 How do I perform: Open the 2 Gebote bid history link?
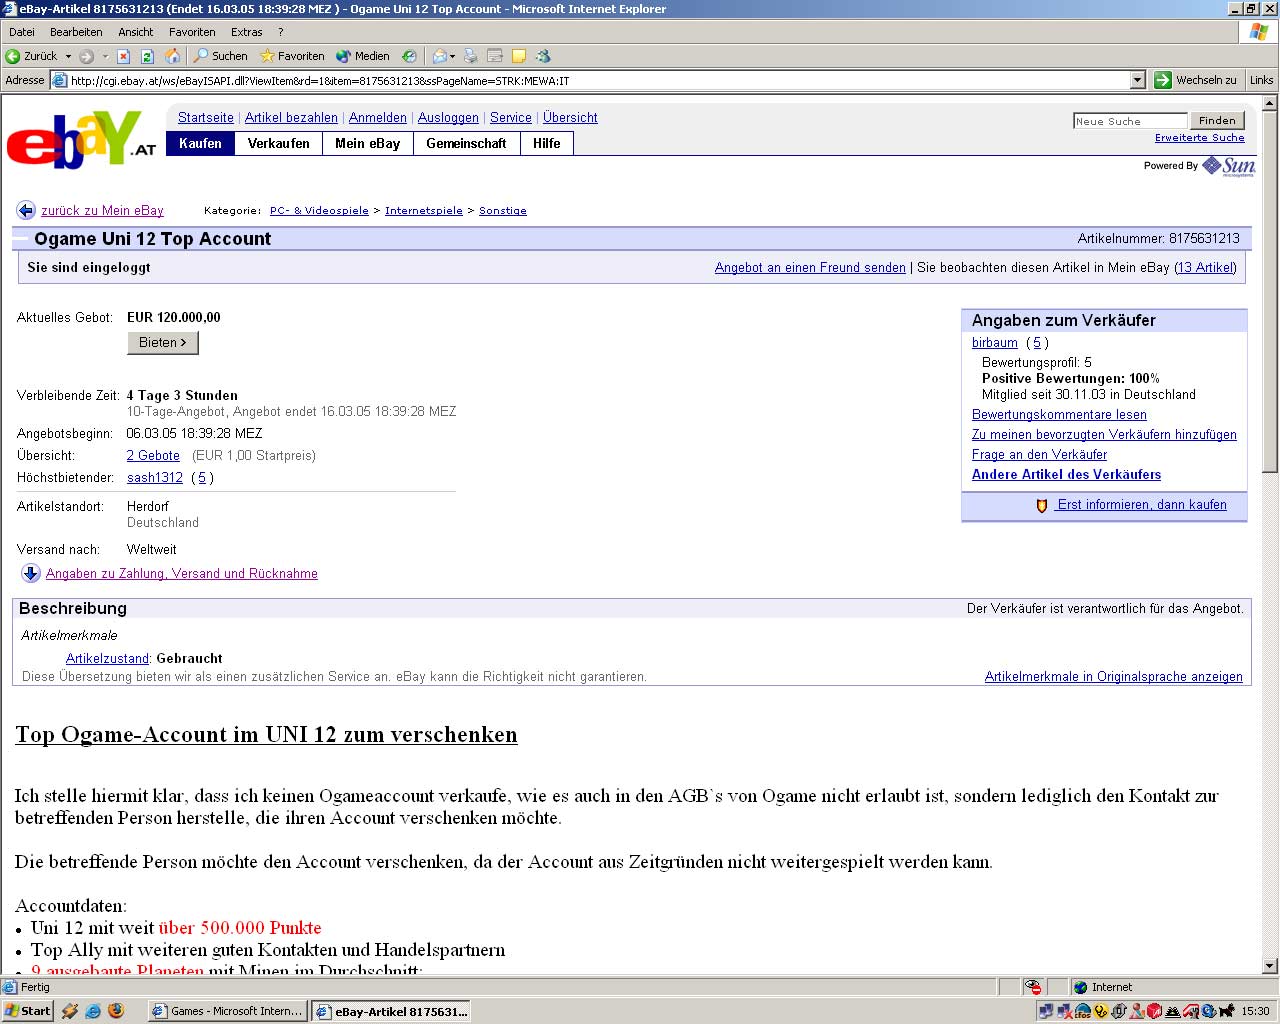[153, 455]
